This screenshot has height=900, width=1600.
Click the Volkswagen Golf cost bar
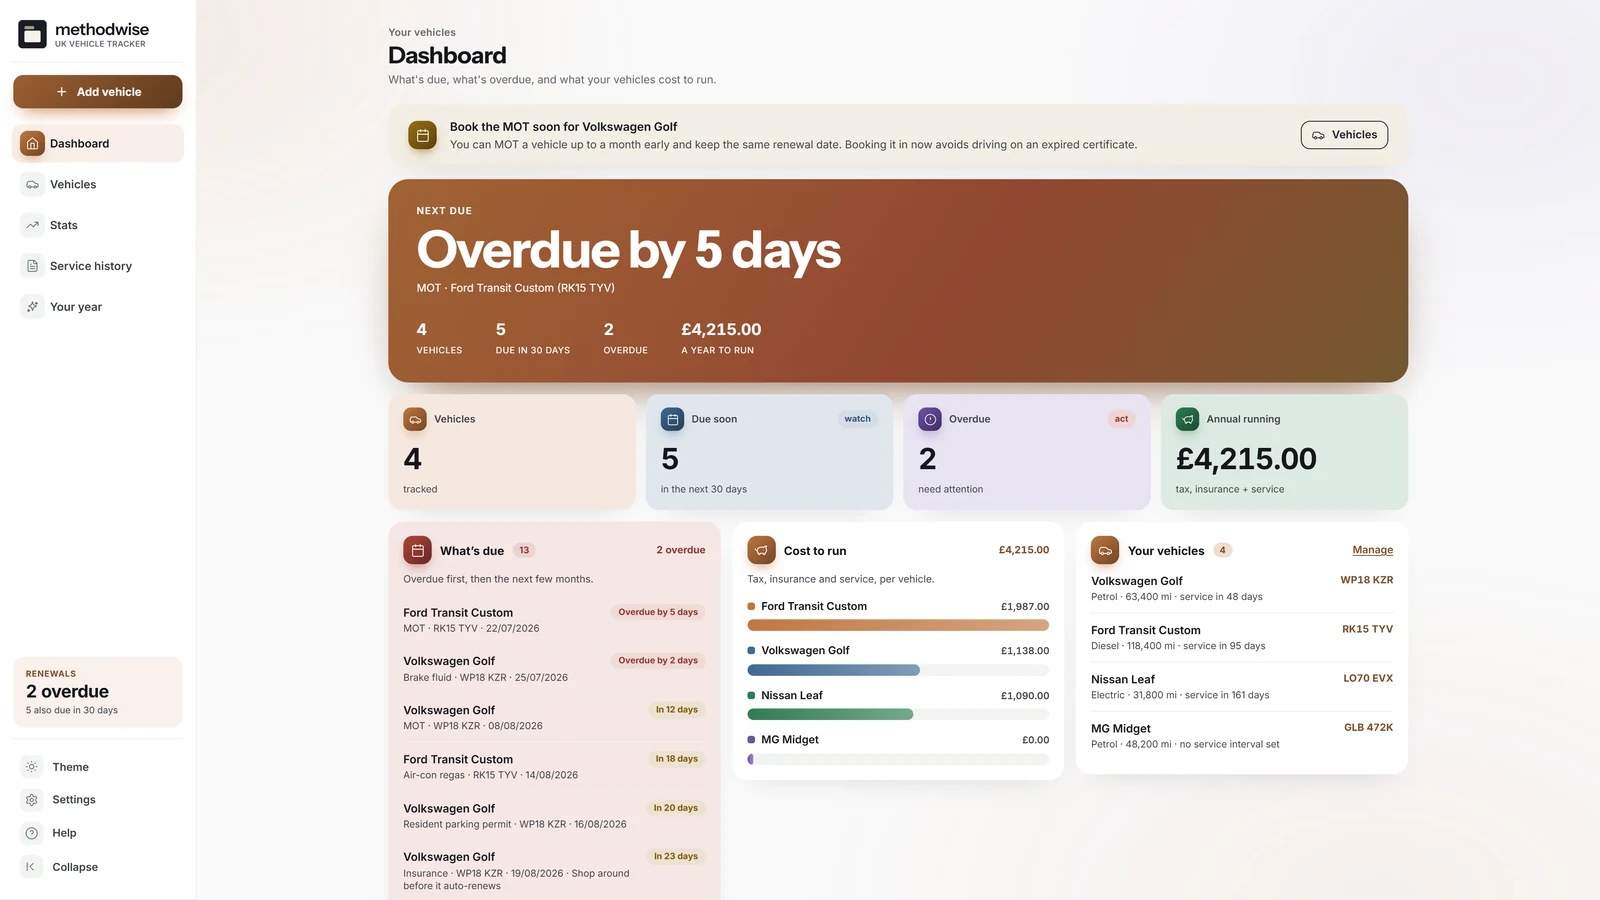pyautogui.click(x=898, y=670)
